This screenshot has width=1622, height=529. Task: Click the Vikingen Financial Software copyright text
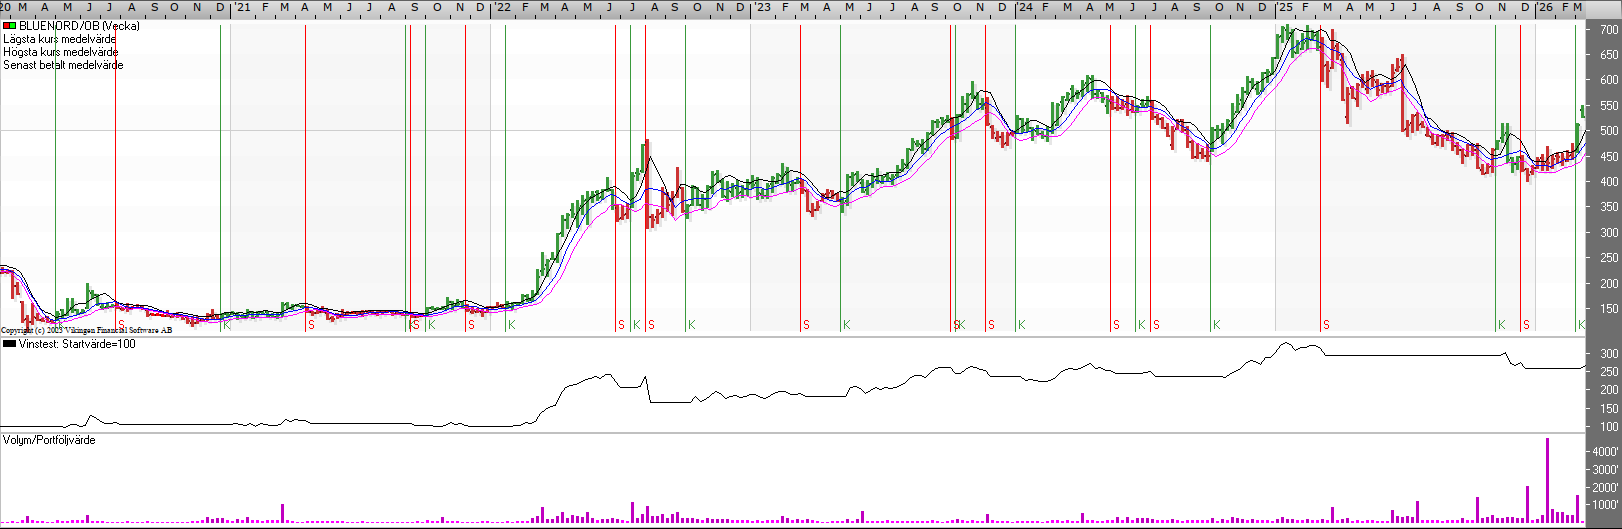coord(87,330)
